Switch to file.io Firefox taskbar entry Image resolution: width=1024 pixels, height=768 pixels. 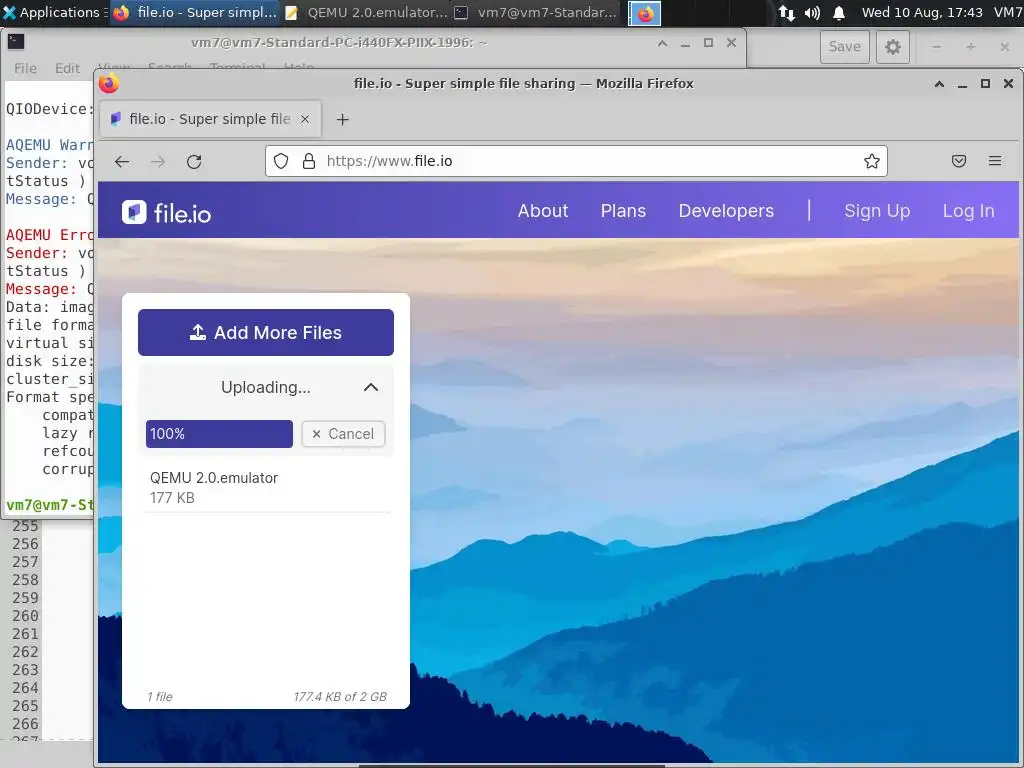[195, 12]
